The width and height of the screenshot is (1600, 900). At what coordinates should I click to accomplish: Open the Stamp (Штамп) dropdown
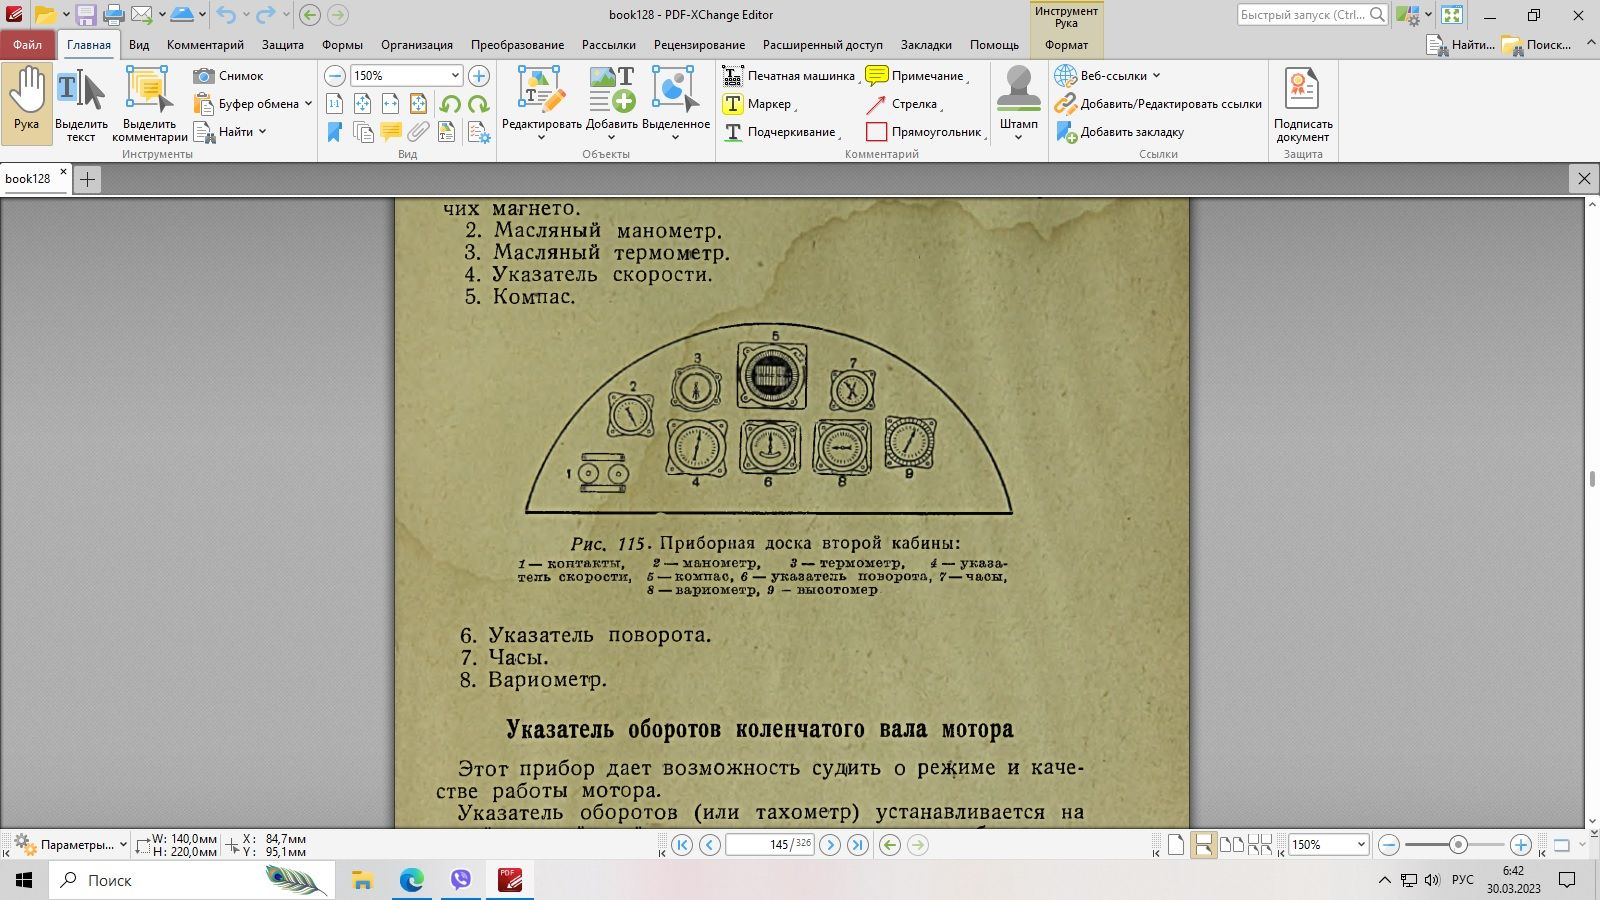point(1018,138)
